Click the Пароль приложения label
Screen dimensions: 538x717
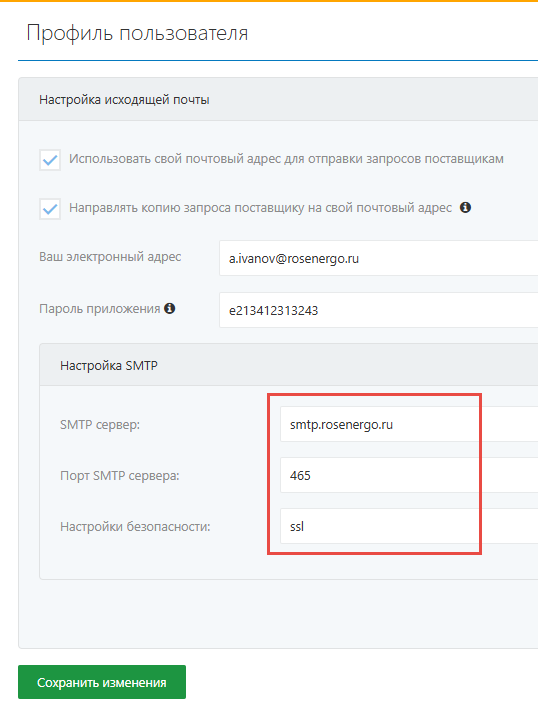[x=100, y=309]
